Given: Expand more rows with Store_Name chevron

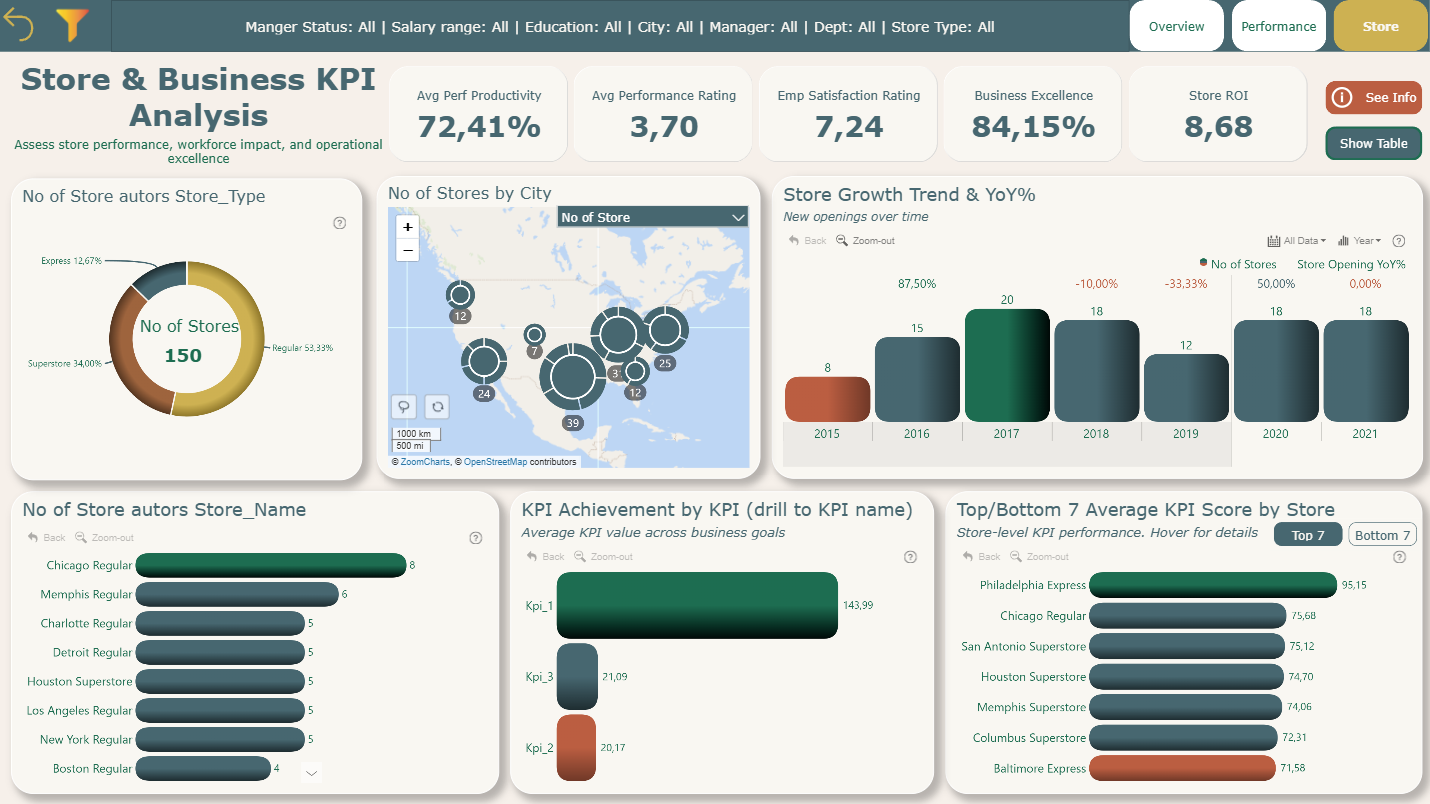Looking at the screenshot, I should tap(311, 772).
